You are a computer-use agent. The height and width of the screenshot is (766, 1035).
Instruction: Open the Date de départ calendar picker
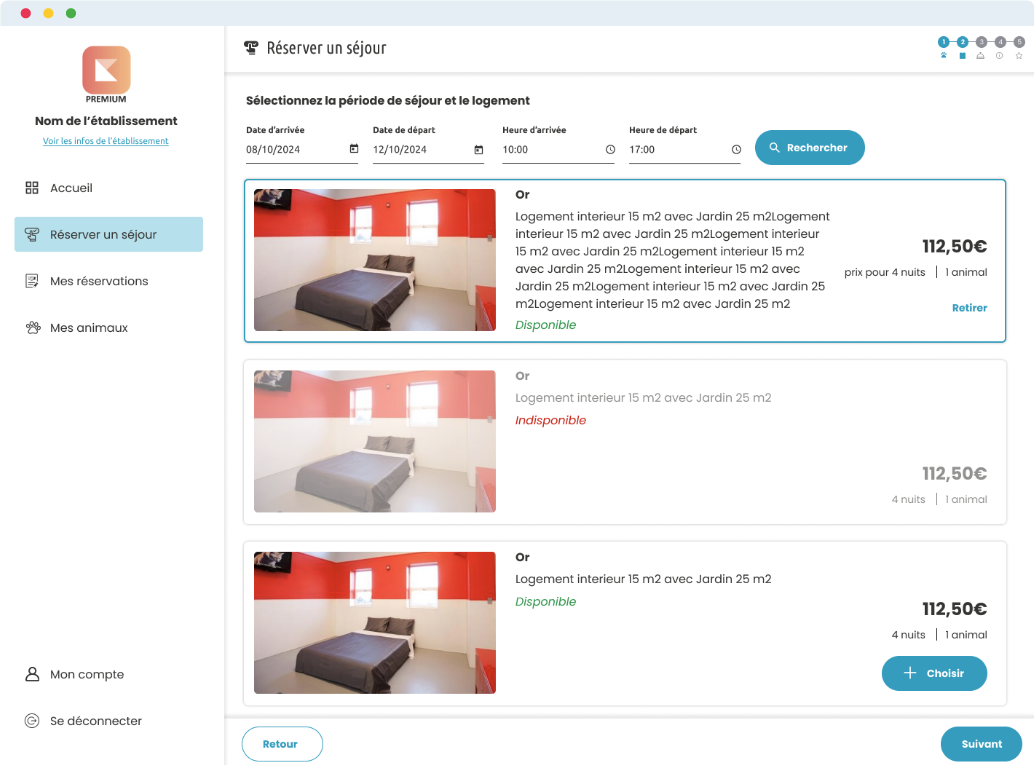click(x=479, y=150)
